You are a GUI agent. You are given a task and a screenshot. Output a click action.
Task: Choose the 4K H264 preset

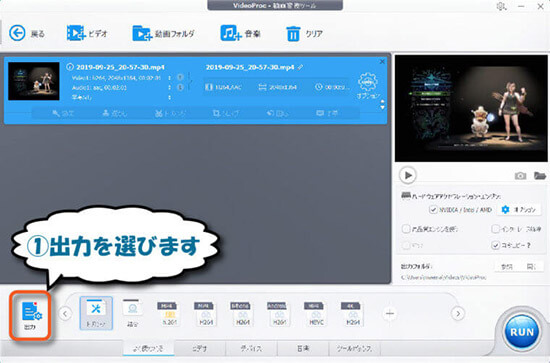[x=353, y=314]
